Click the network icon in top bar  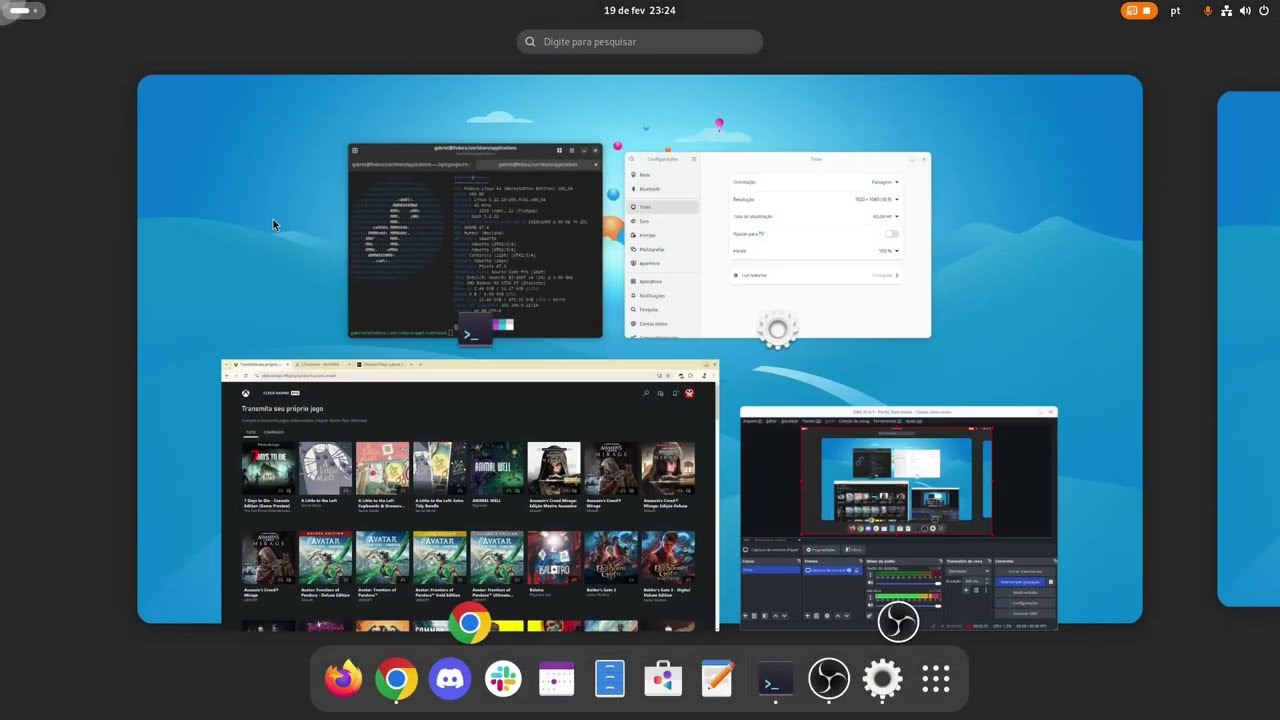pos(1226,11)
